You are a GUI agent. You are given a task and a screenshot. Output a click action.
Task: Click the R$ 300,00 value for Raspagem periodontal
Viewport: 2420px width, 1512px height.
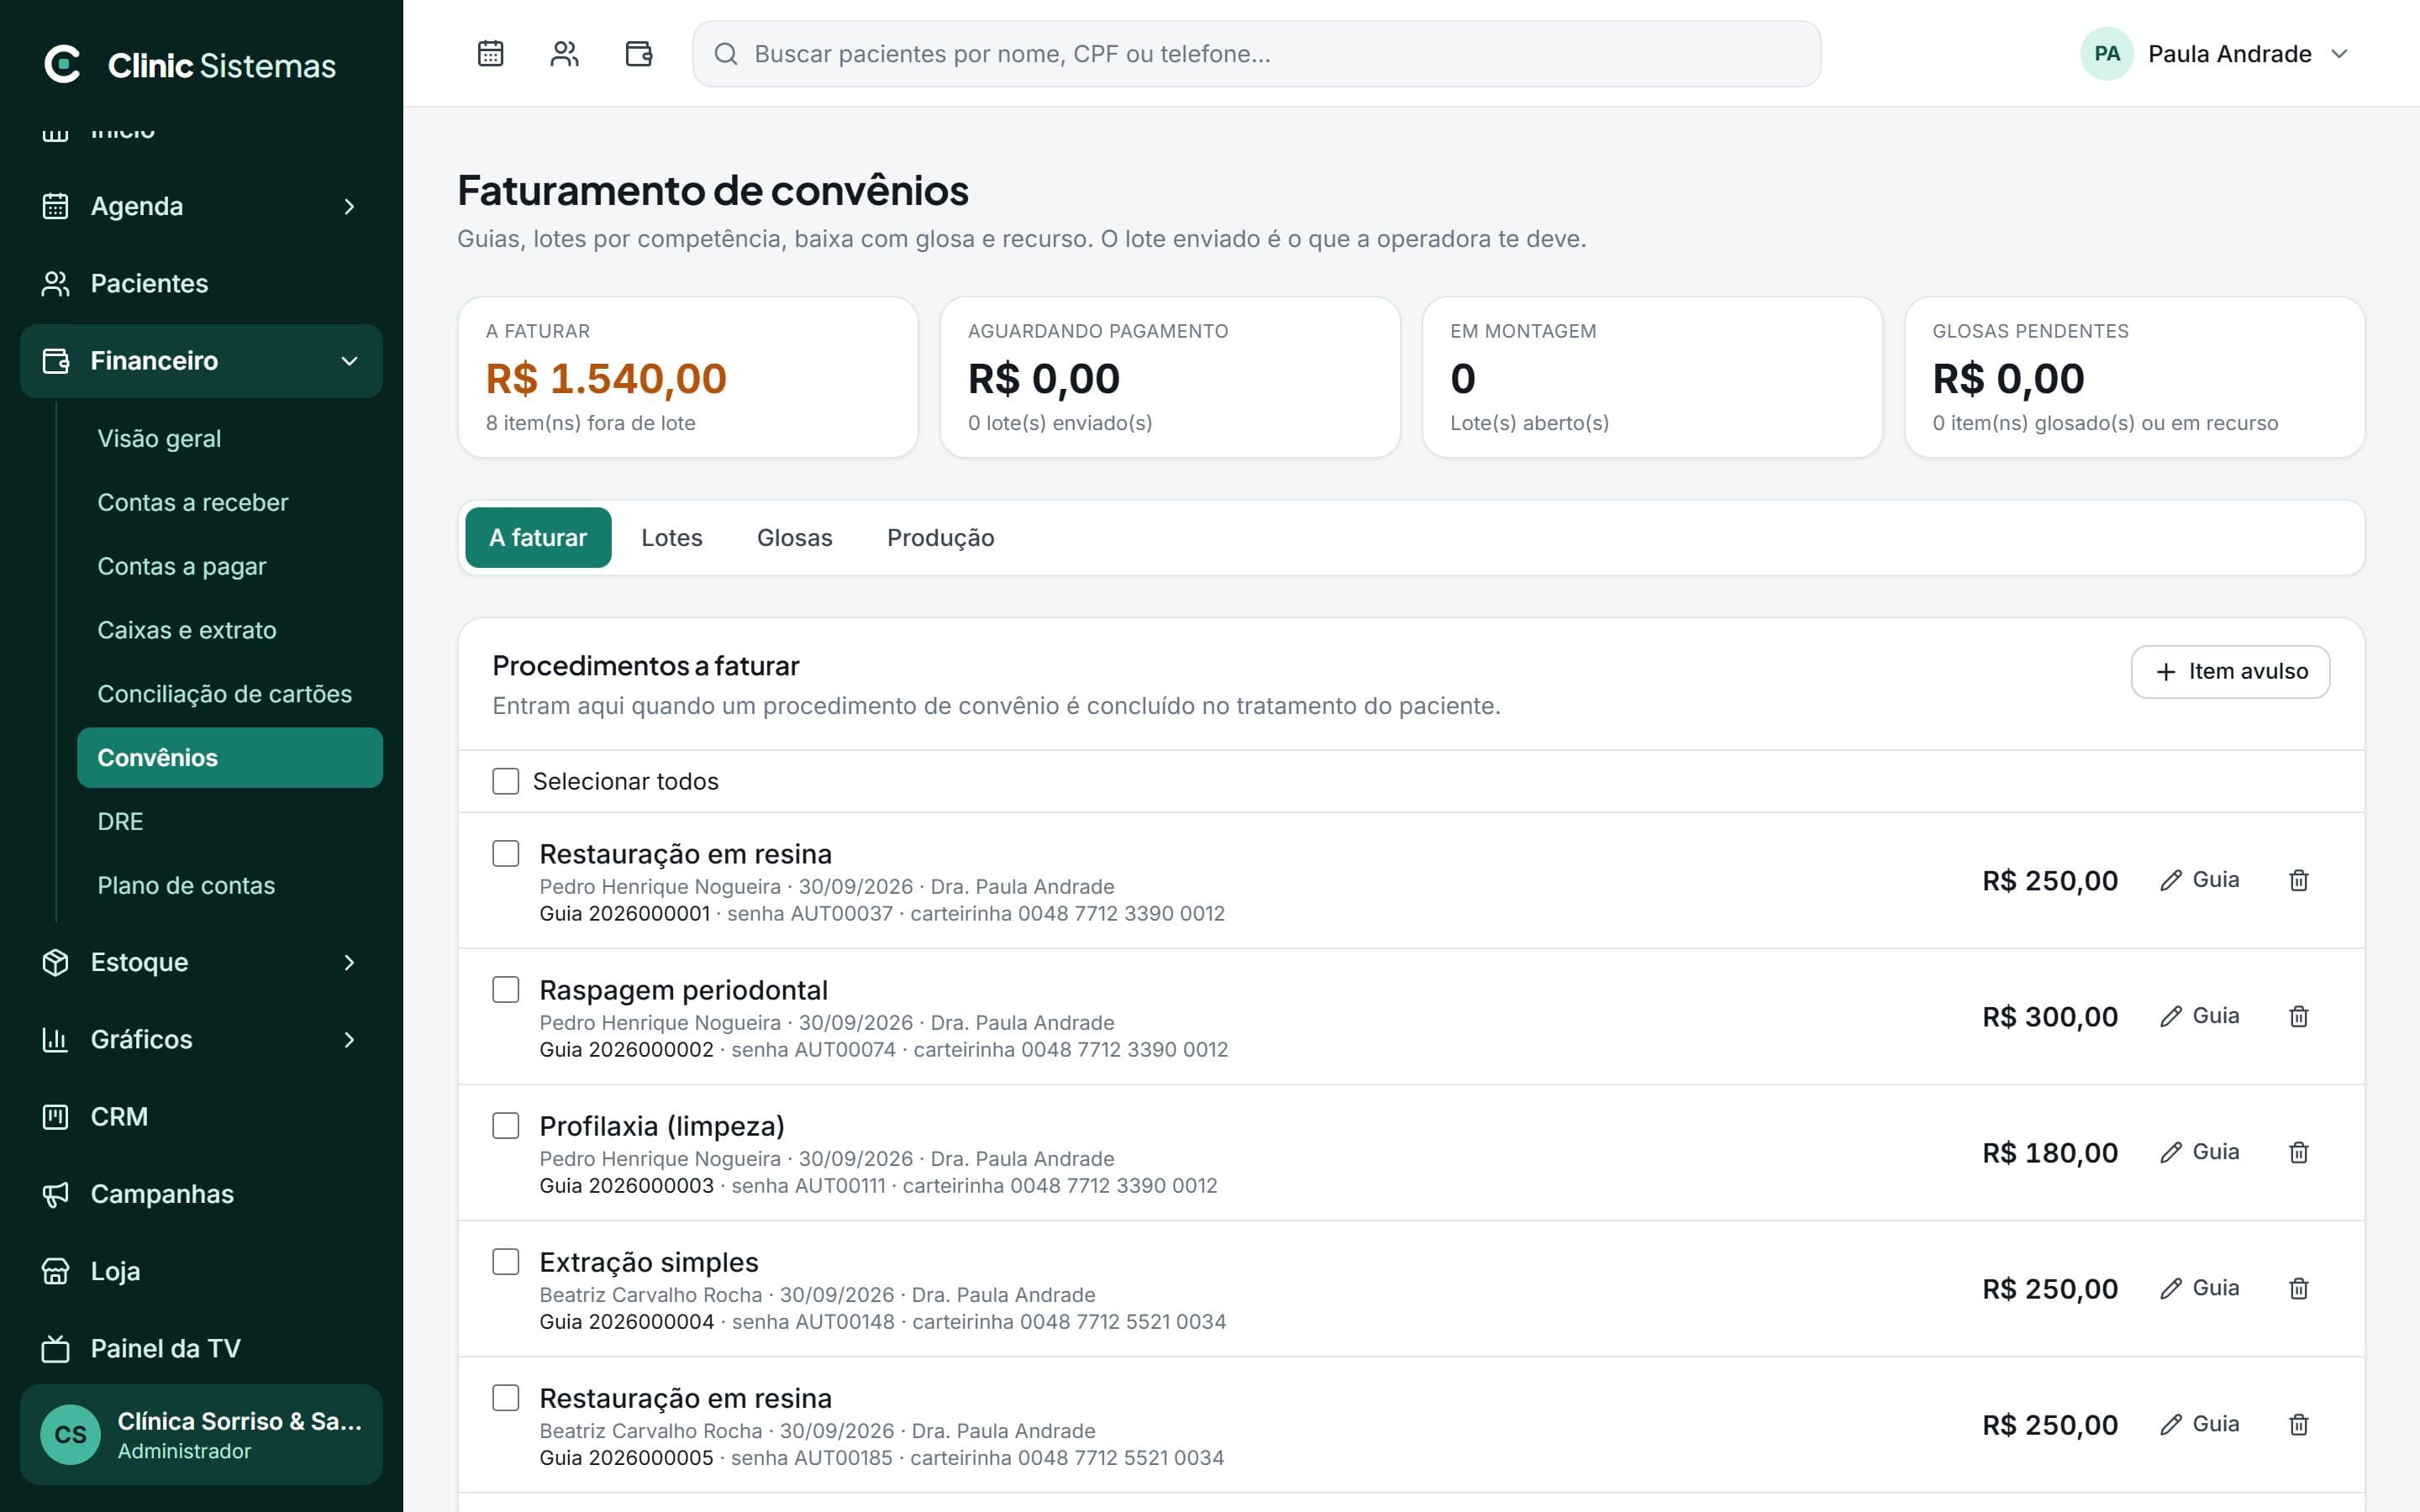2050,1017
